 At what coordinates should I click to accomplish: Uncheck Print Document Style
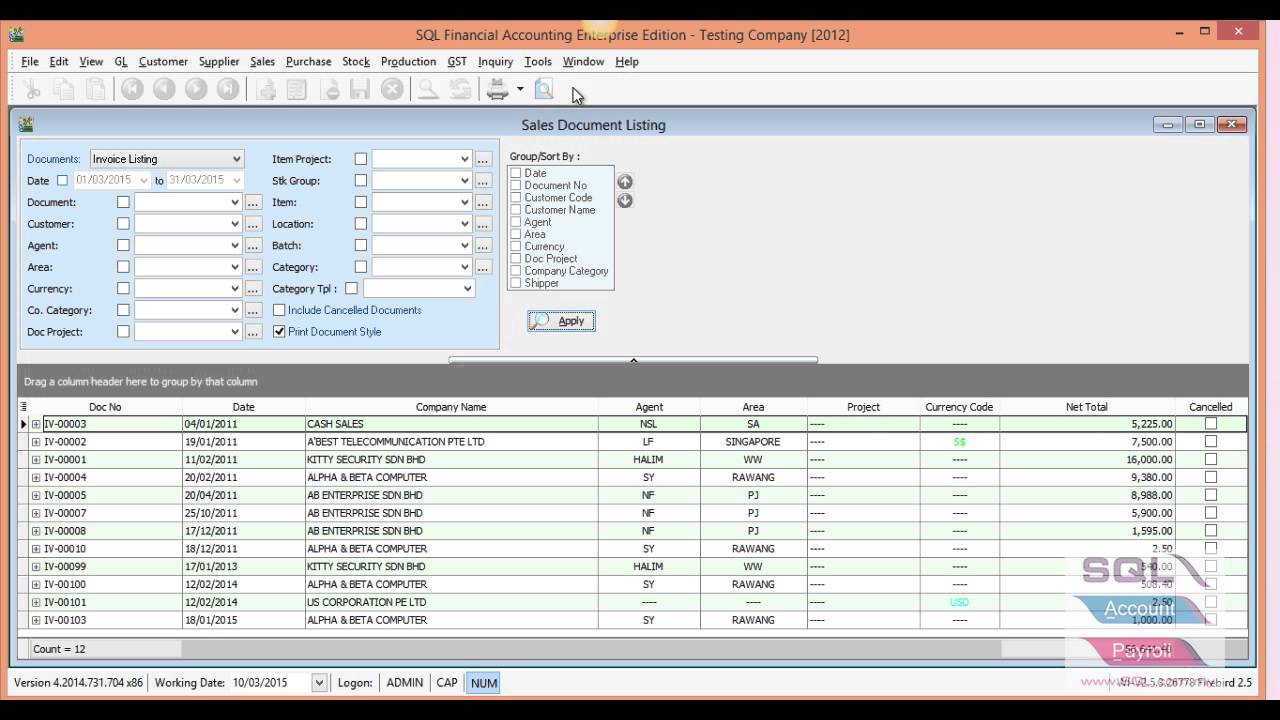pyautogui.click(x=279, y=332)
